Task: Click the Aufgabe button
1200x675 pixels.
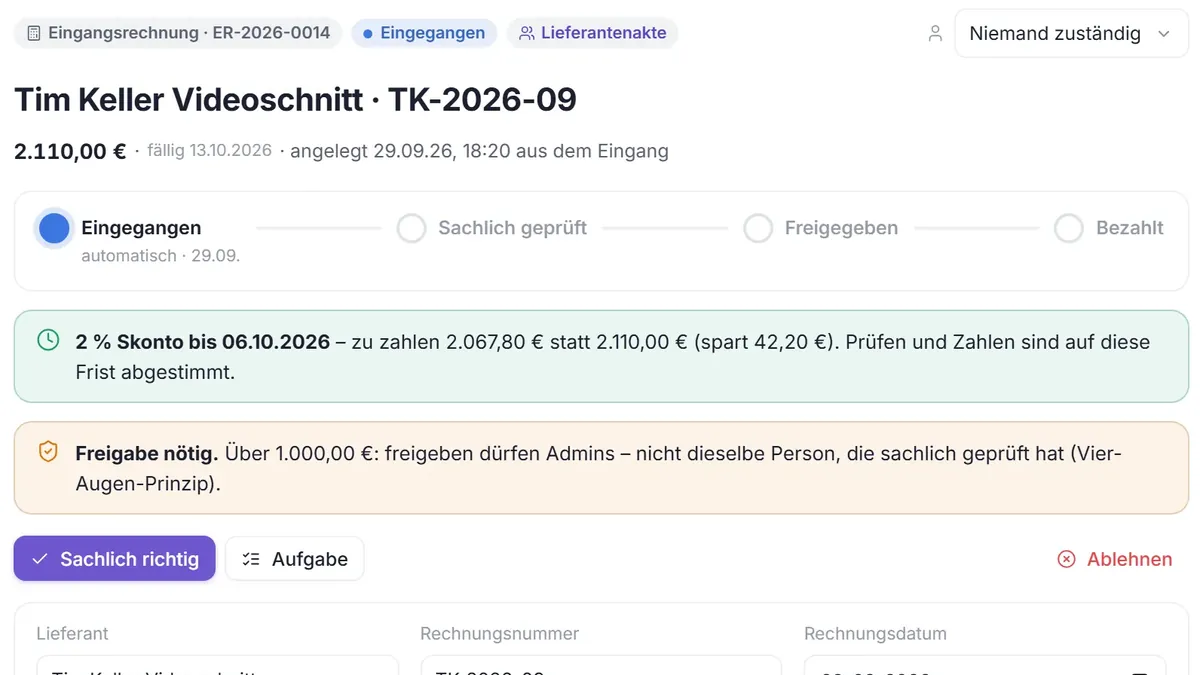Action: tap(295, 559)
